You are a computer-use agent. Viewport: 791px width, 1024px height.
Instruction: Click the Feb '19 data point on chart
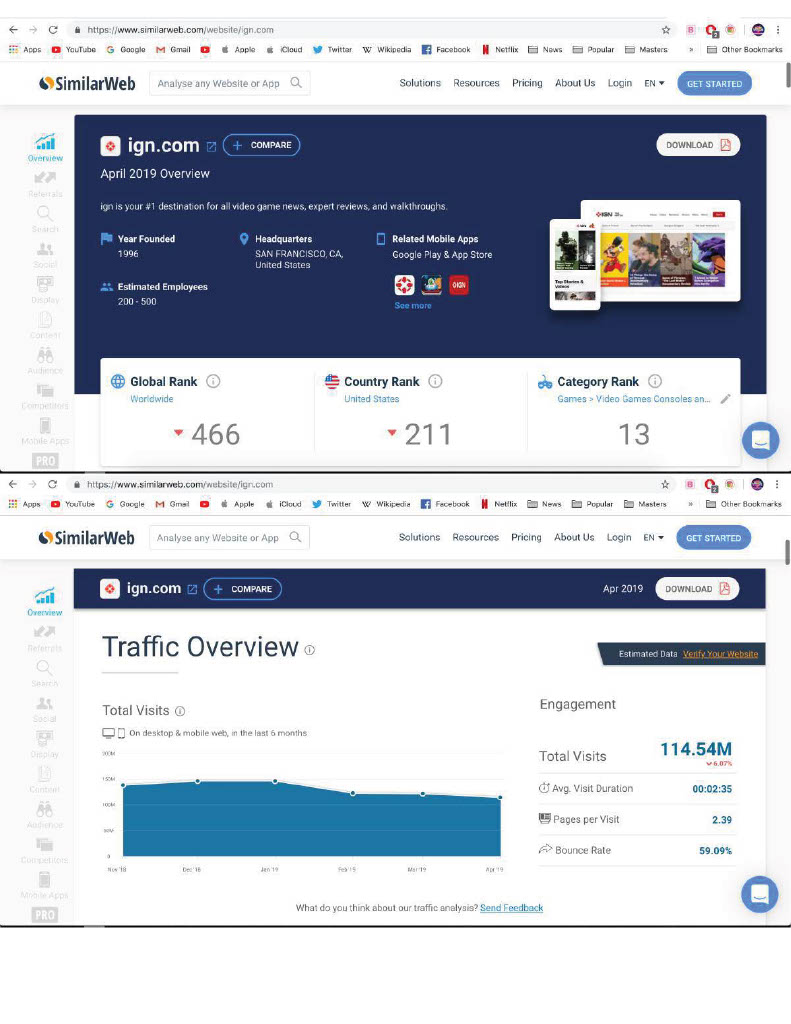(x=353, y=793)
